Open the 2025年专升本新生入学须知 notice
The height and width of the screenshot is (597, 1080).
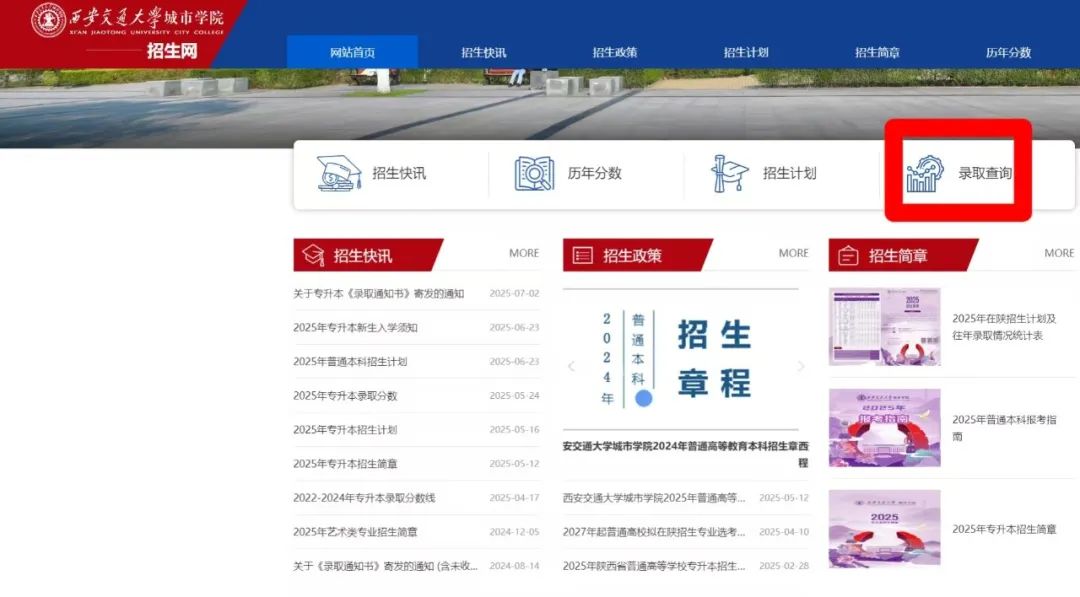[x=360, y=327]
